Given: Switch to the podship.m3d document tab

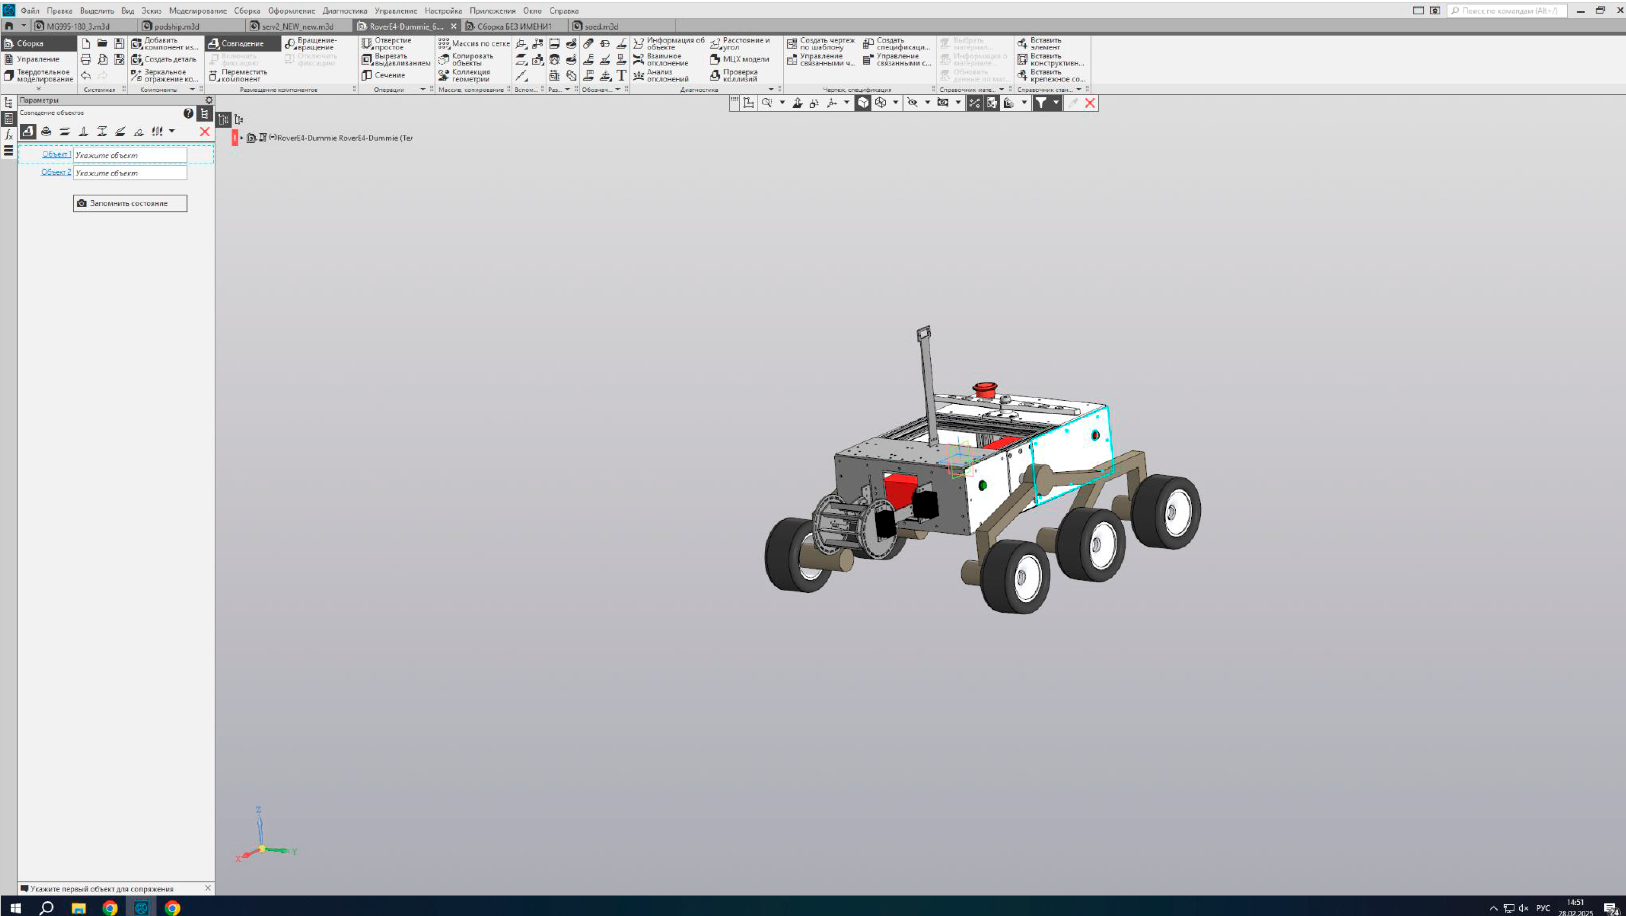Looking at the screenshot, I should click(x=176, y=26).
